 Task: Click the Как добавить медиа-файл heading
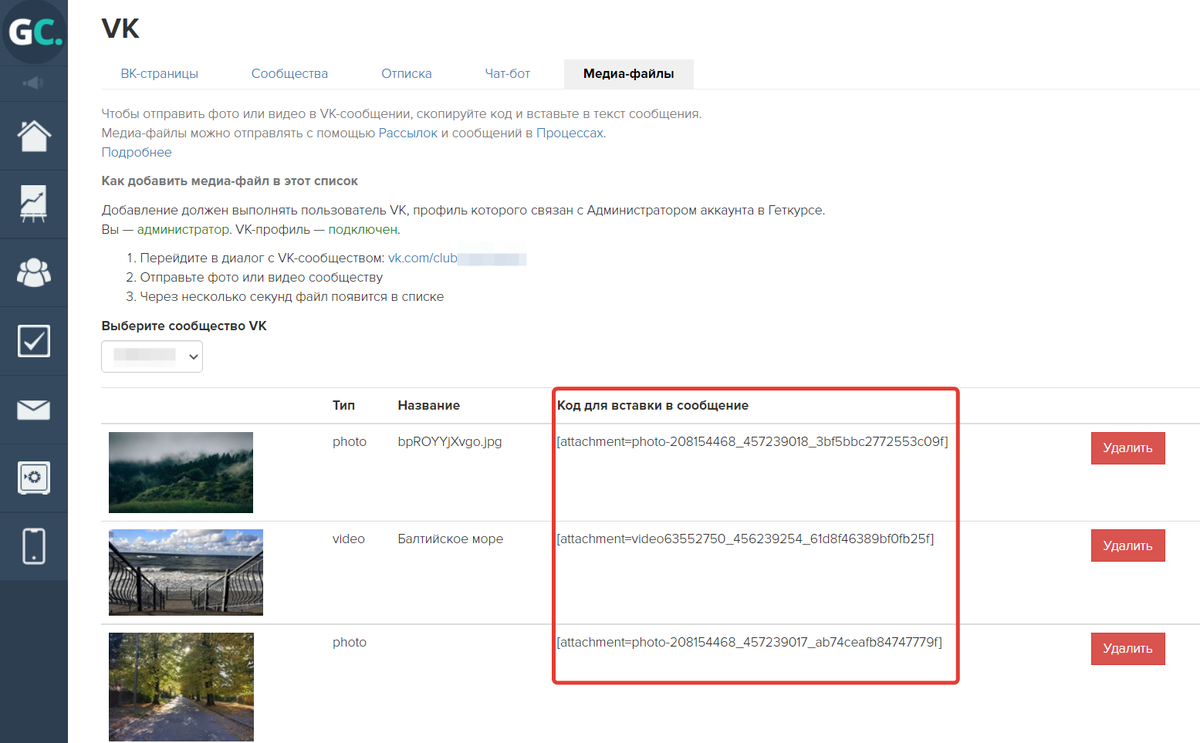click(230, 181)
